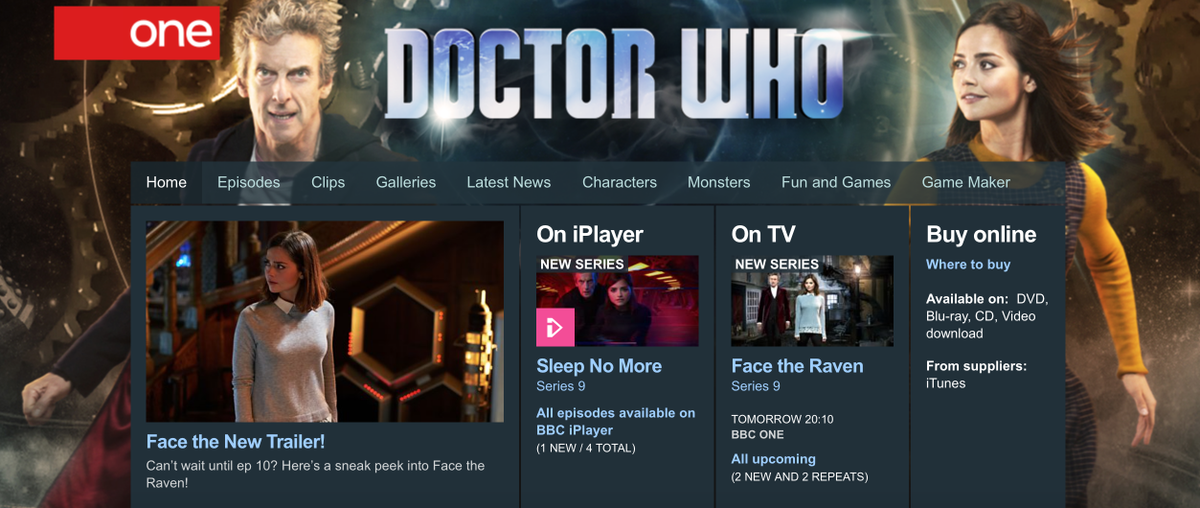Open the Face the New Trailer image

coord(325,321)
